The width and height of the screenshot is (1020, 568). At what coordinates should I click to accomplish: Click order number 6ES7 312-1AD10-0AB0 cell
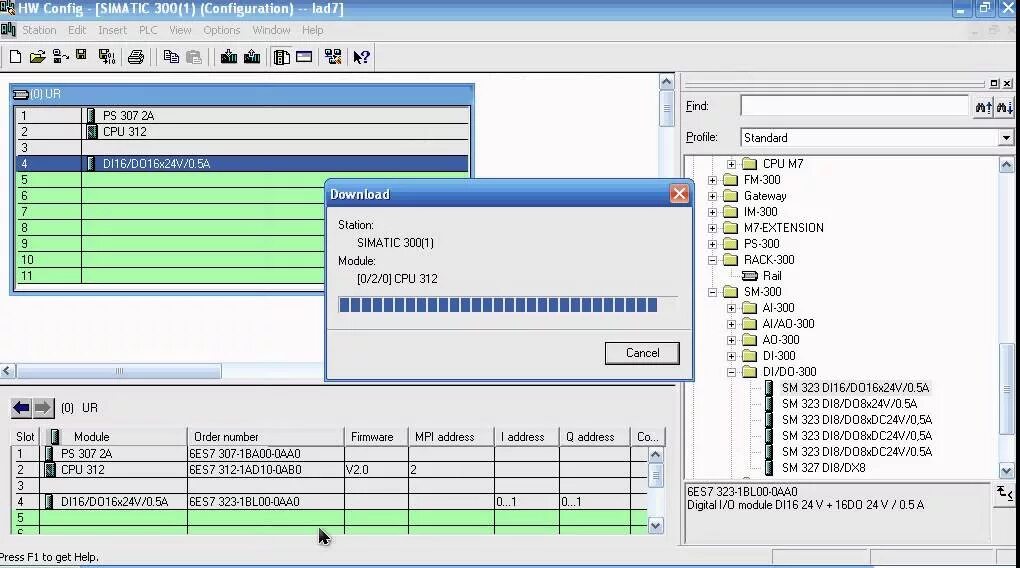(x=265, y=470)
